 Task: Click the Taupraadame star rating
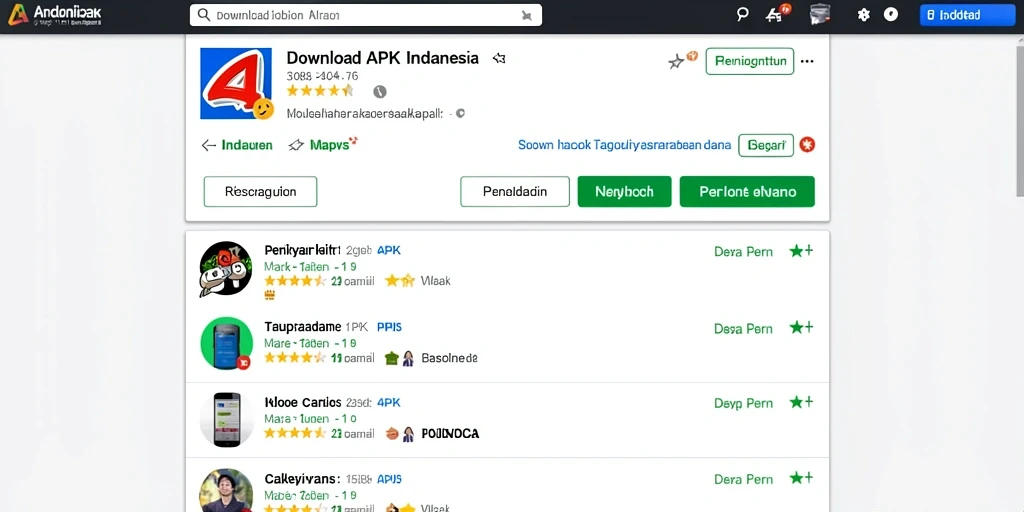tap(295, 357)
